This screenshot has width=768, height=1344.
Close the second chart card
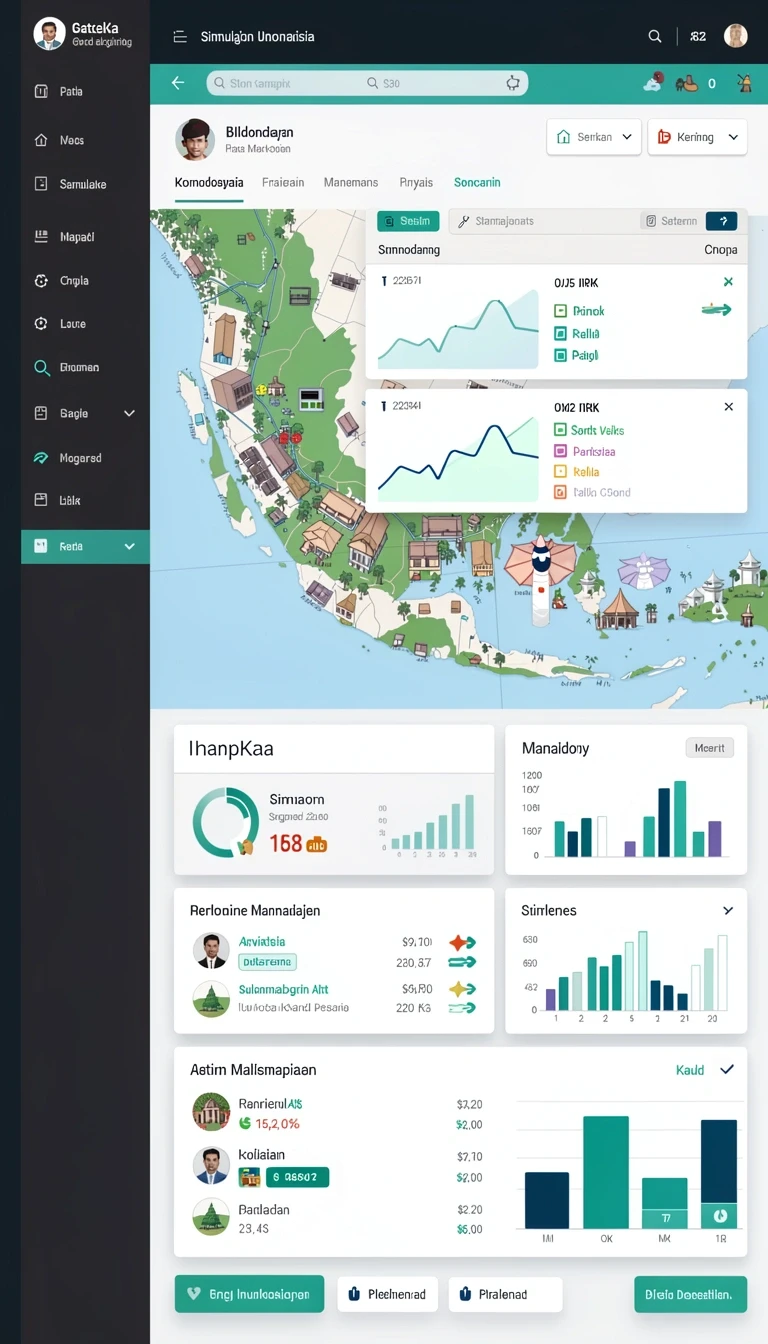[728, 407]
